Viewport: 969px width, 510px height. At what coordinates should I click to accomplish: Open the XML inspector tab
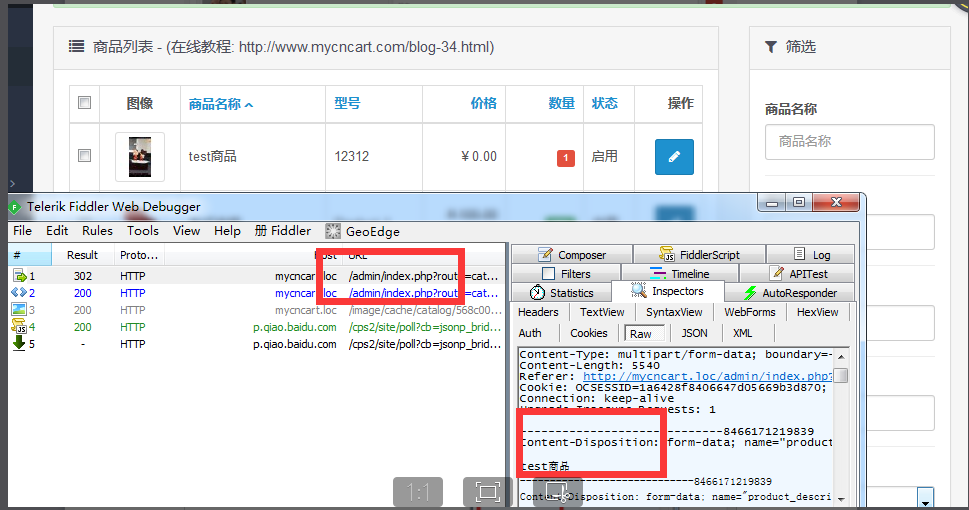coord(742,333)
